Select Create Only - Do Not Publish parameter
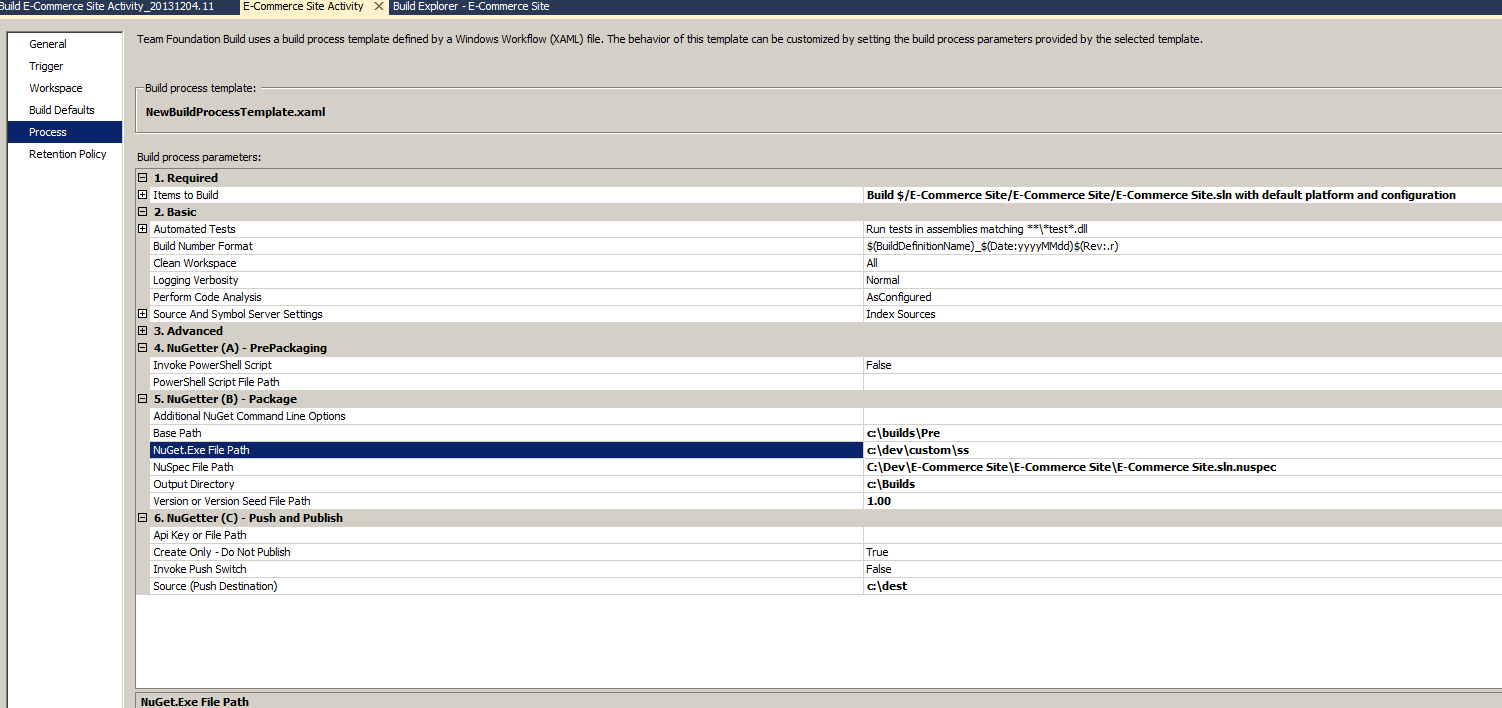This screenshot has width=1502, height=708. click(506, 552)
